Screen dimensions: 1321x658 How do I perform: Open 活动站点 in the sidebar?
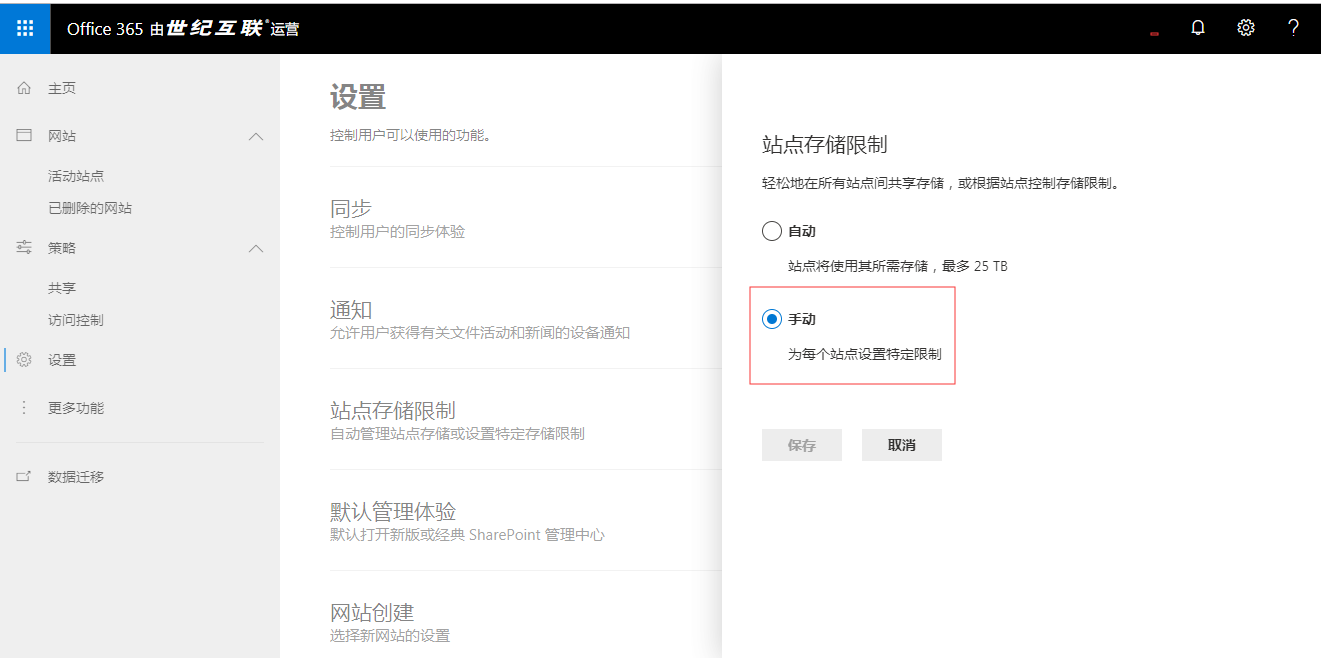[76, 176]
